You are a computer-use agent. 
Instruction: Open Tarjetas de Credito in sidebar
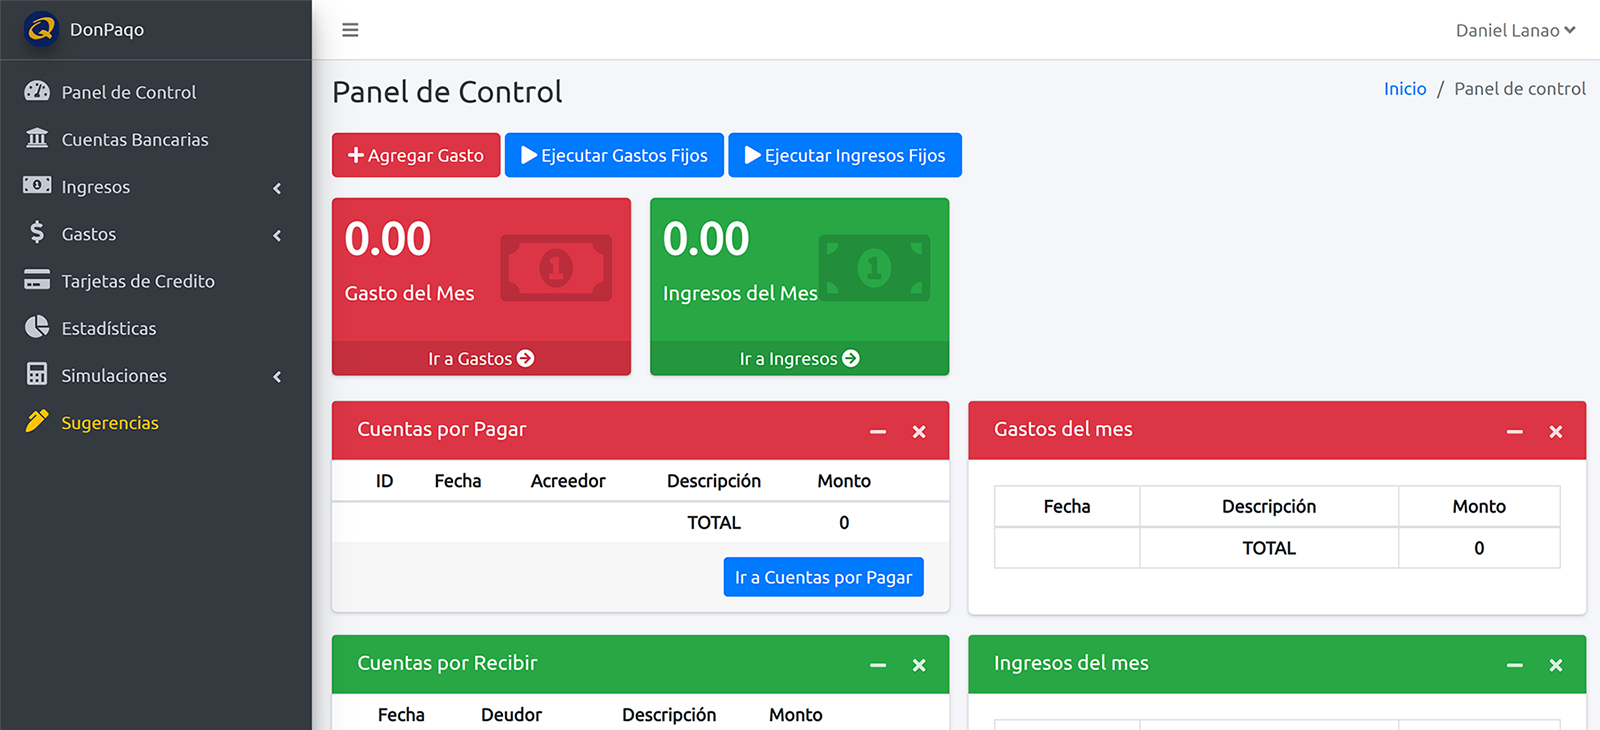click(x=156, y=281)
